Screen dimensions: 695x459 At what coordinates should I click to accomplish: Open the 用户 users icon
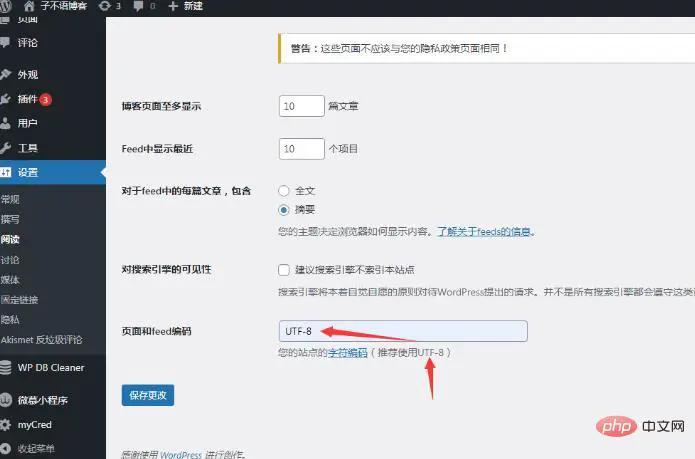point(5,123)
